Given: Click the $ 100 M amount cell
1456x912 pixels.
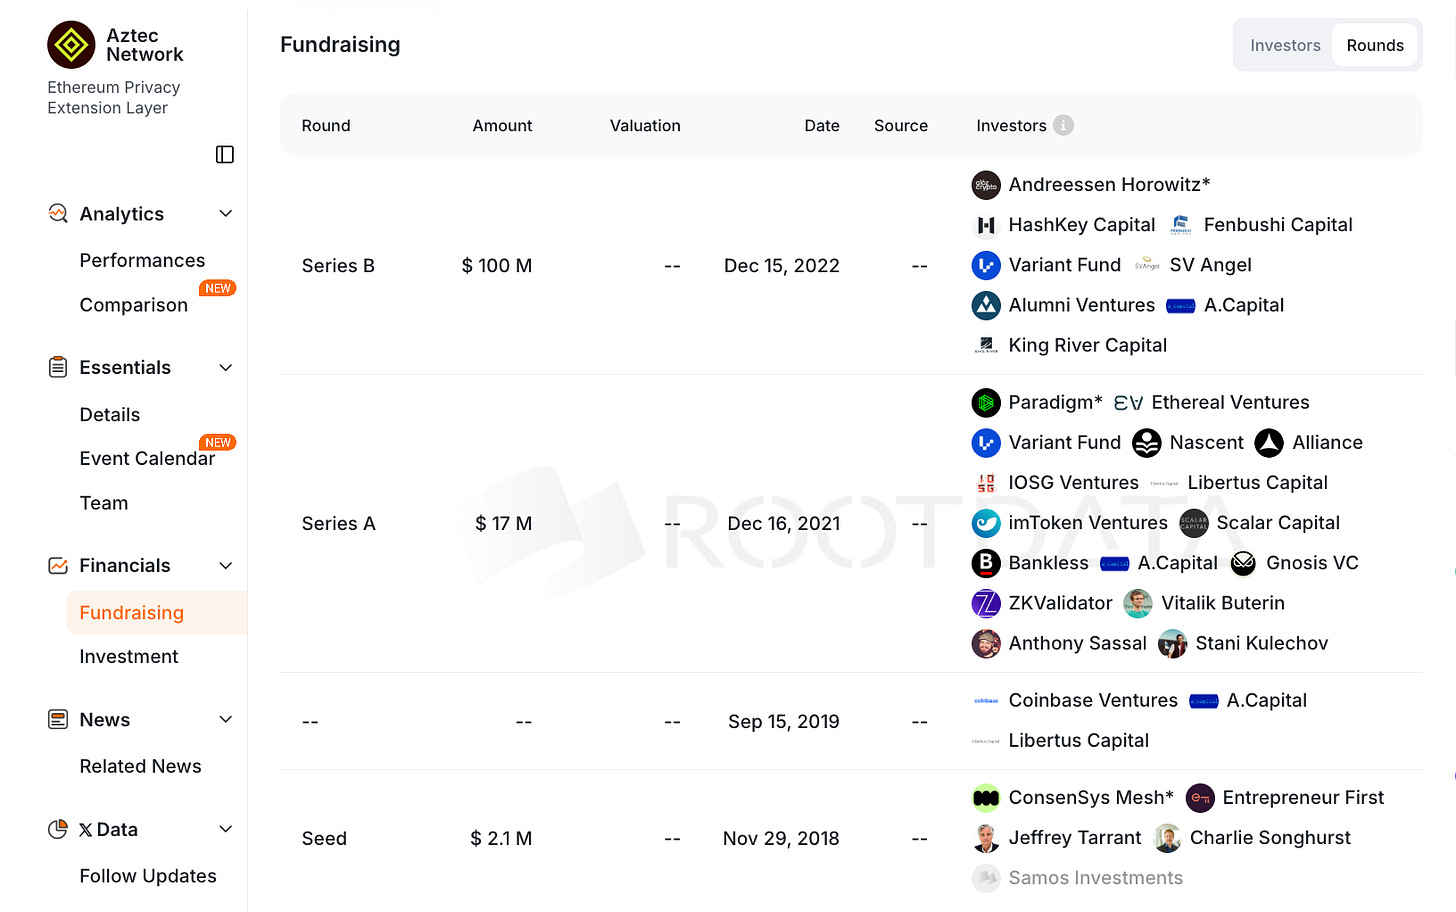Looking at the screenshot, I should (496, 265).
